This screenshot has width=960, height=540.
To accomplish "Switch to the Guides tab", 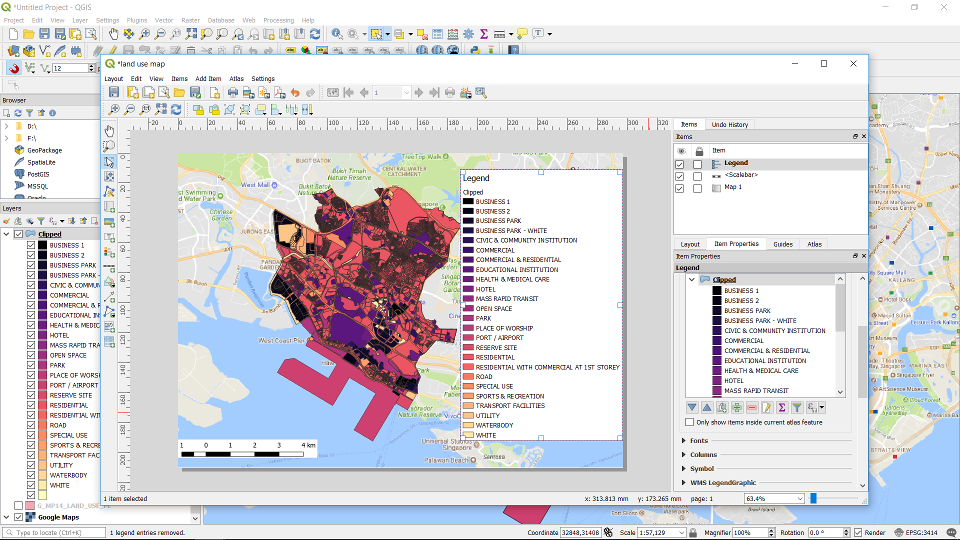I will 782,244.
